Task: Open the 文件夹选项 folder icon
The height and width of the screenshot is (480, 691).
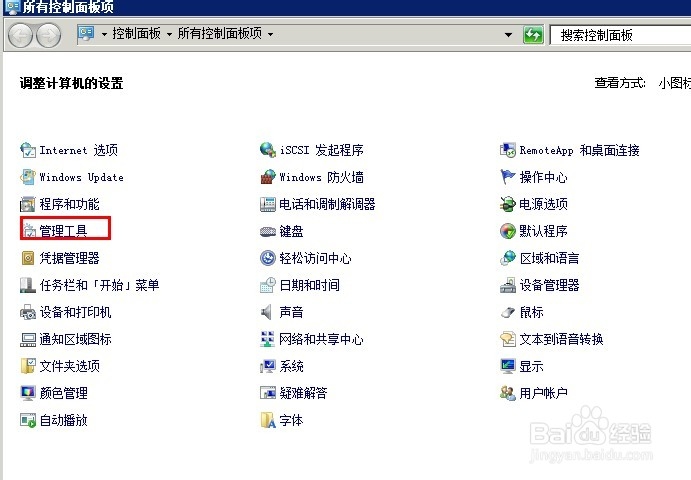Action: tap(28, 366)
